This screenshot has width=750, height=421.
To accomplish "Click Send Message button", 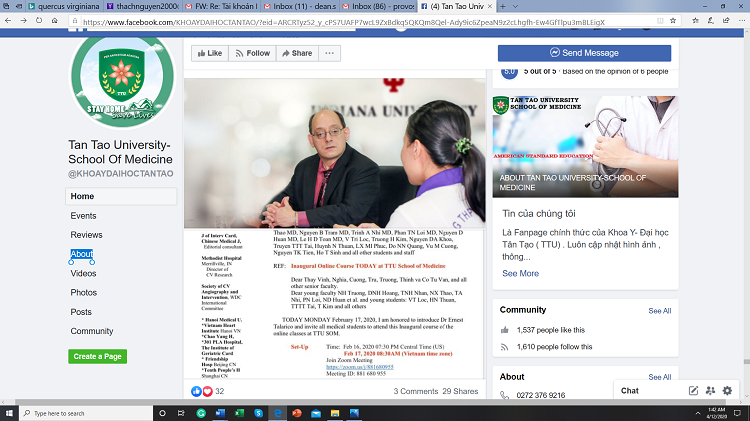I will pos(585,53).
